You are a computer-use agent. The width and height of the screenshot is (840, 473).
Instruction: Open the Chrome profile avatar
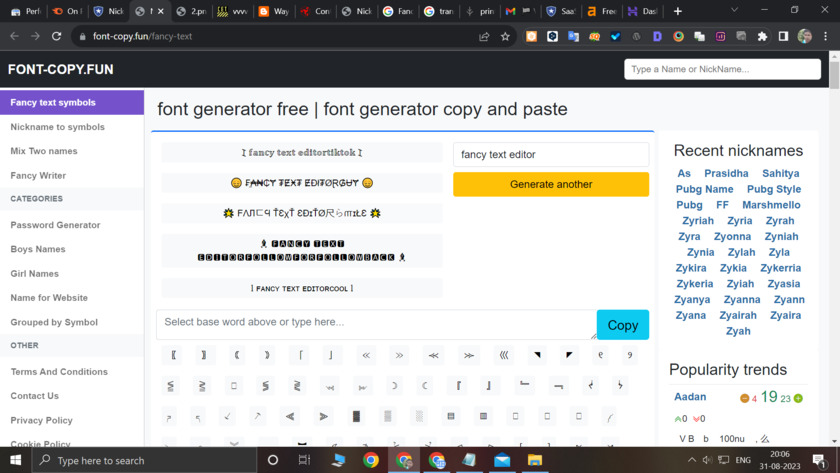point(805,36)
